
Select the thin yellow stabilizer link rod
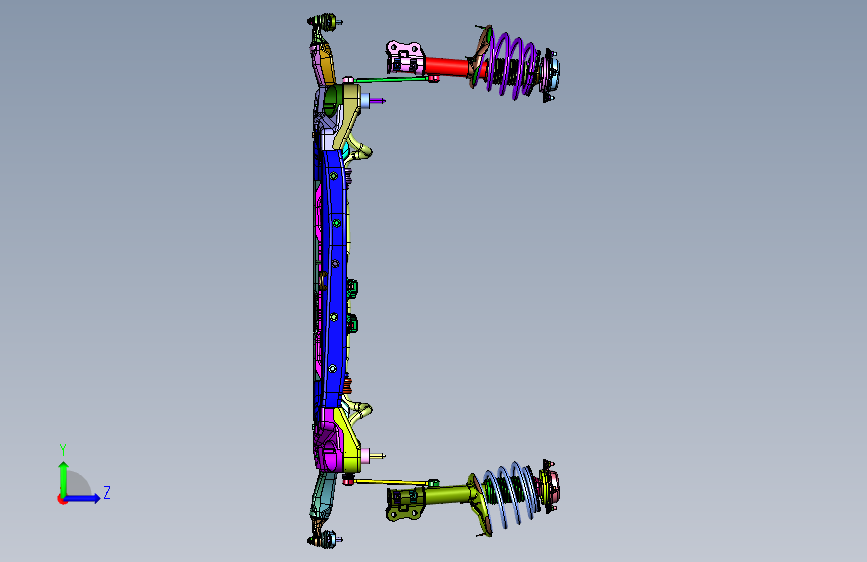392,482
